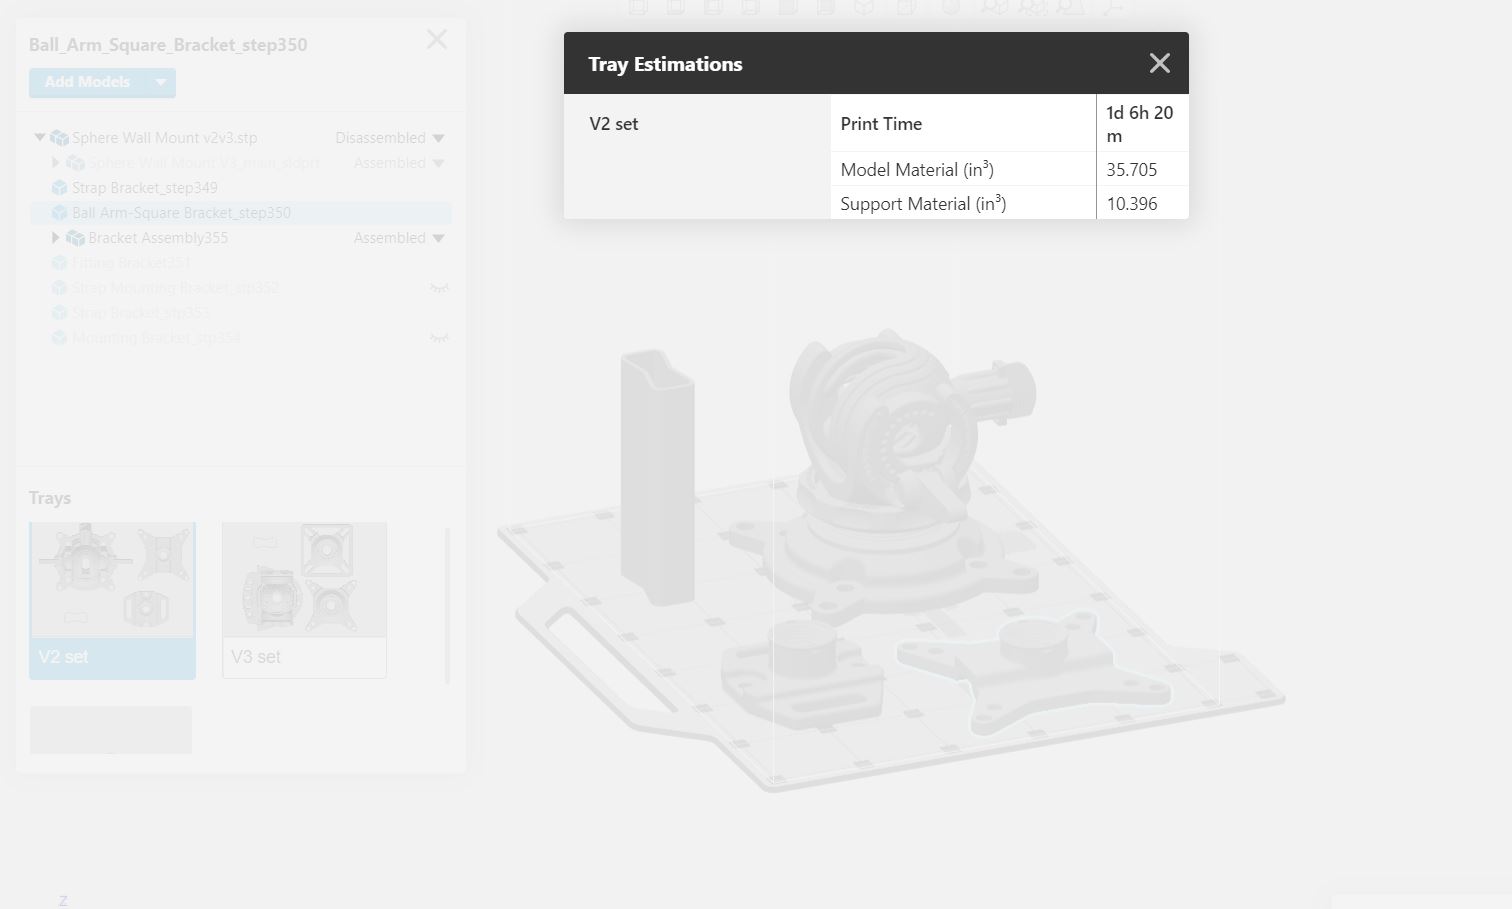Viewport: 1512px width, 909px height.
Task: Click the Strap Bracket_step349 part icon
Action: pos(59,188)
